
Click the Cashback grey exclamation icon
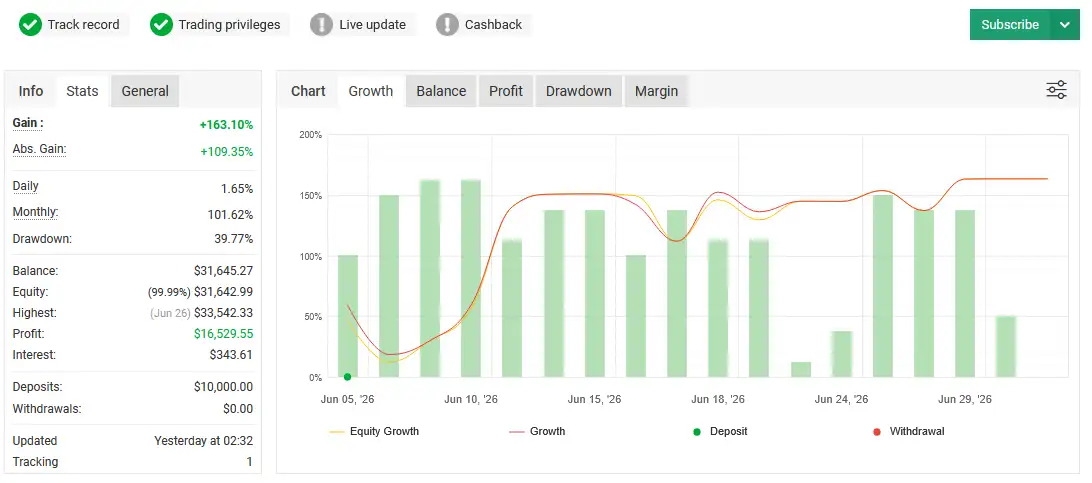point(447,25)
